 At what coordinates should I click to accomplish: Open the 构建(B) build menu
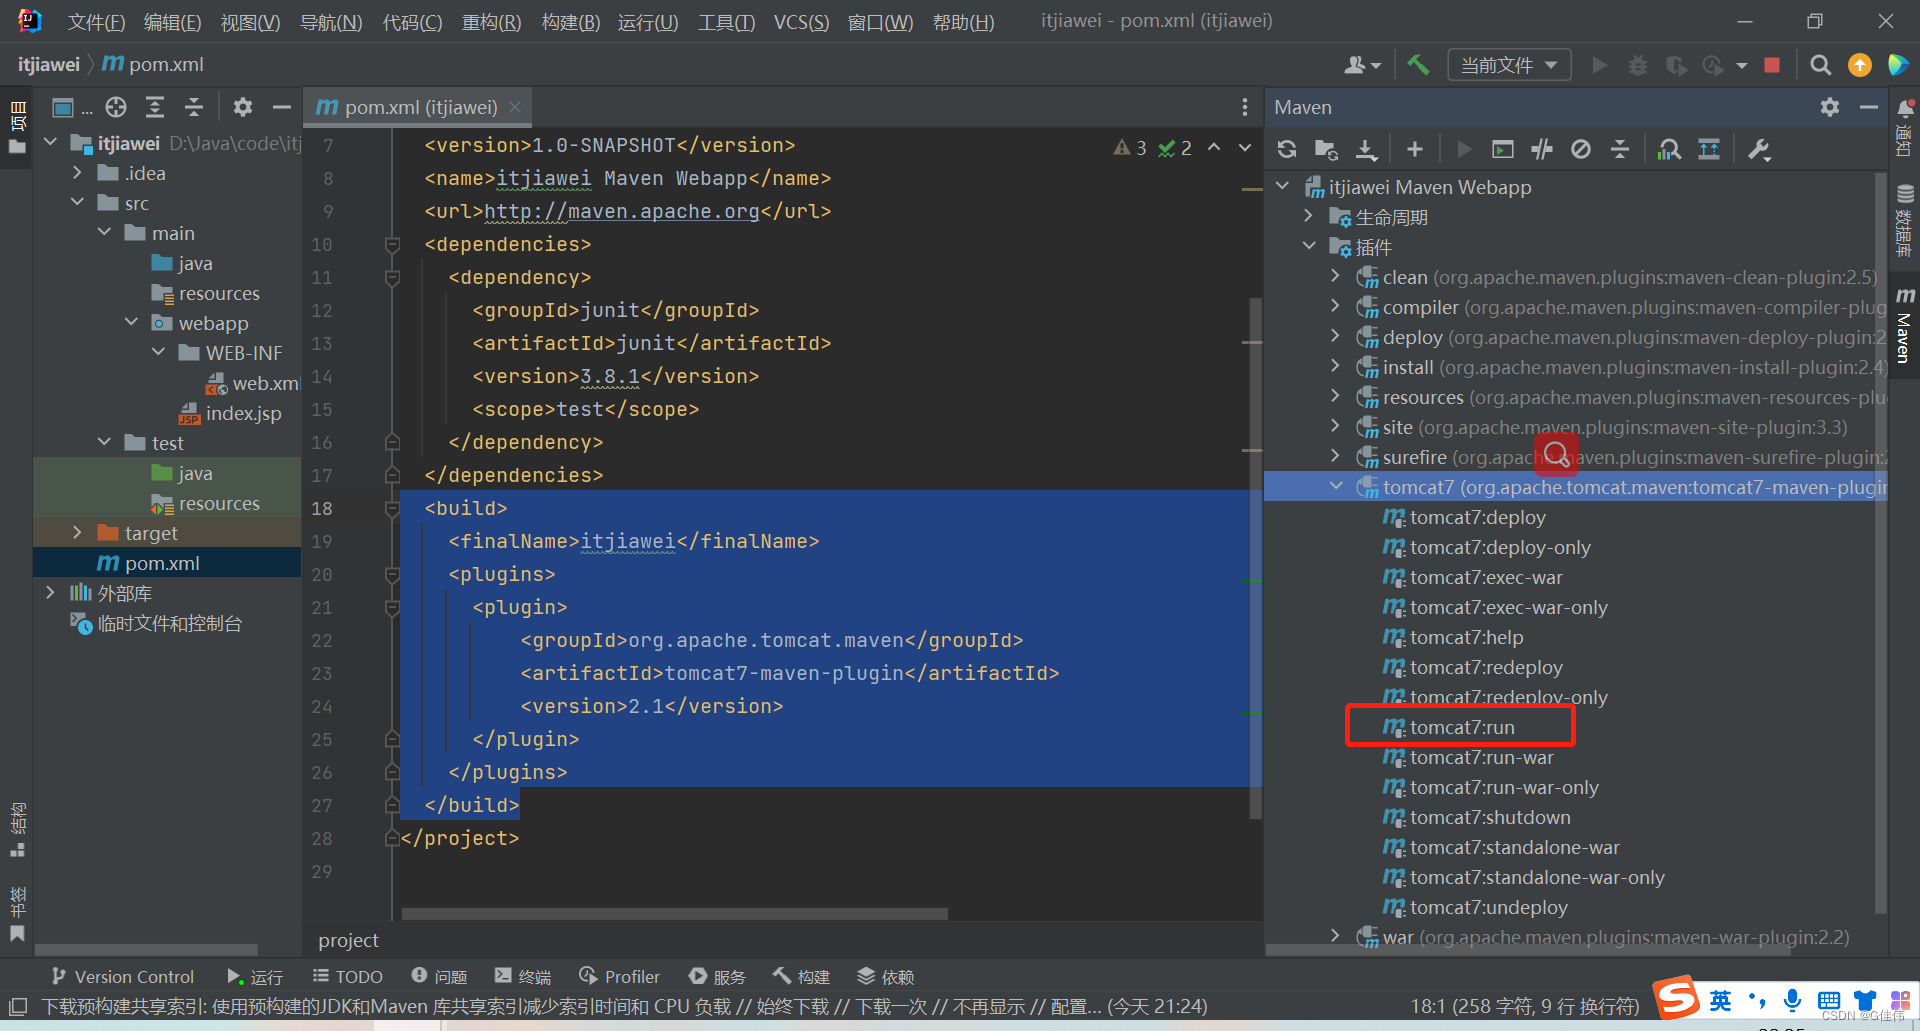570,22
